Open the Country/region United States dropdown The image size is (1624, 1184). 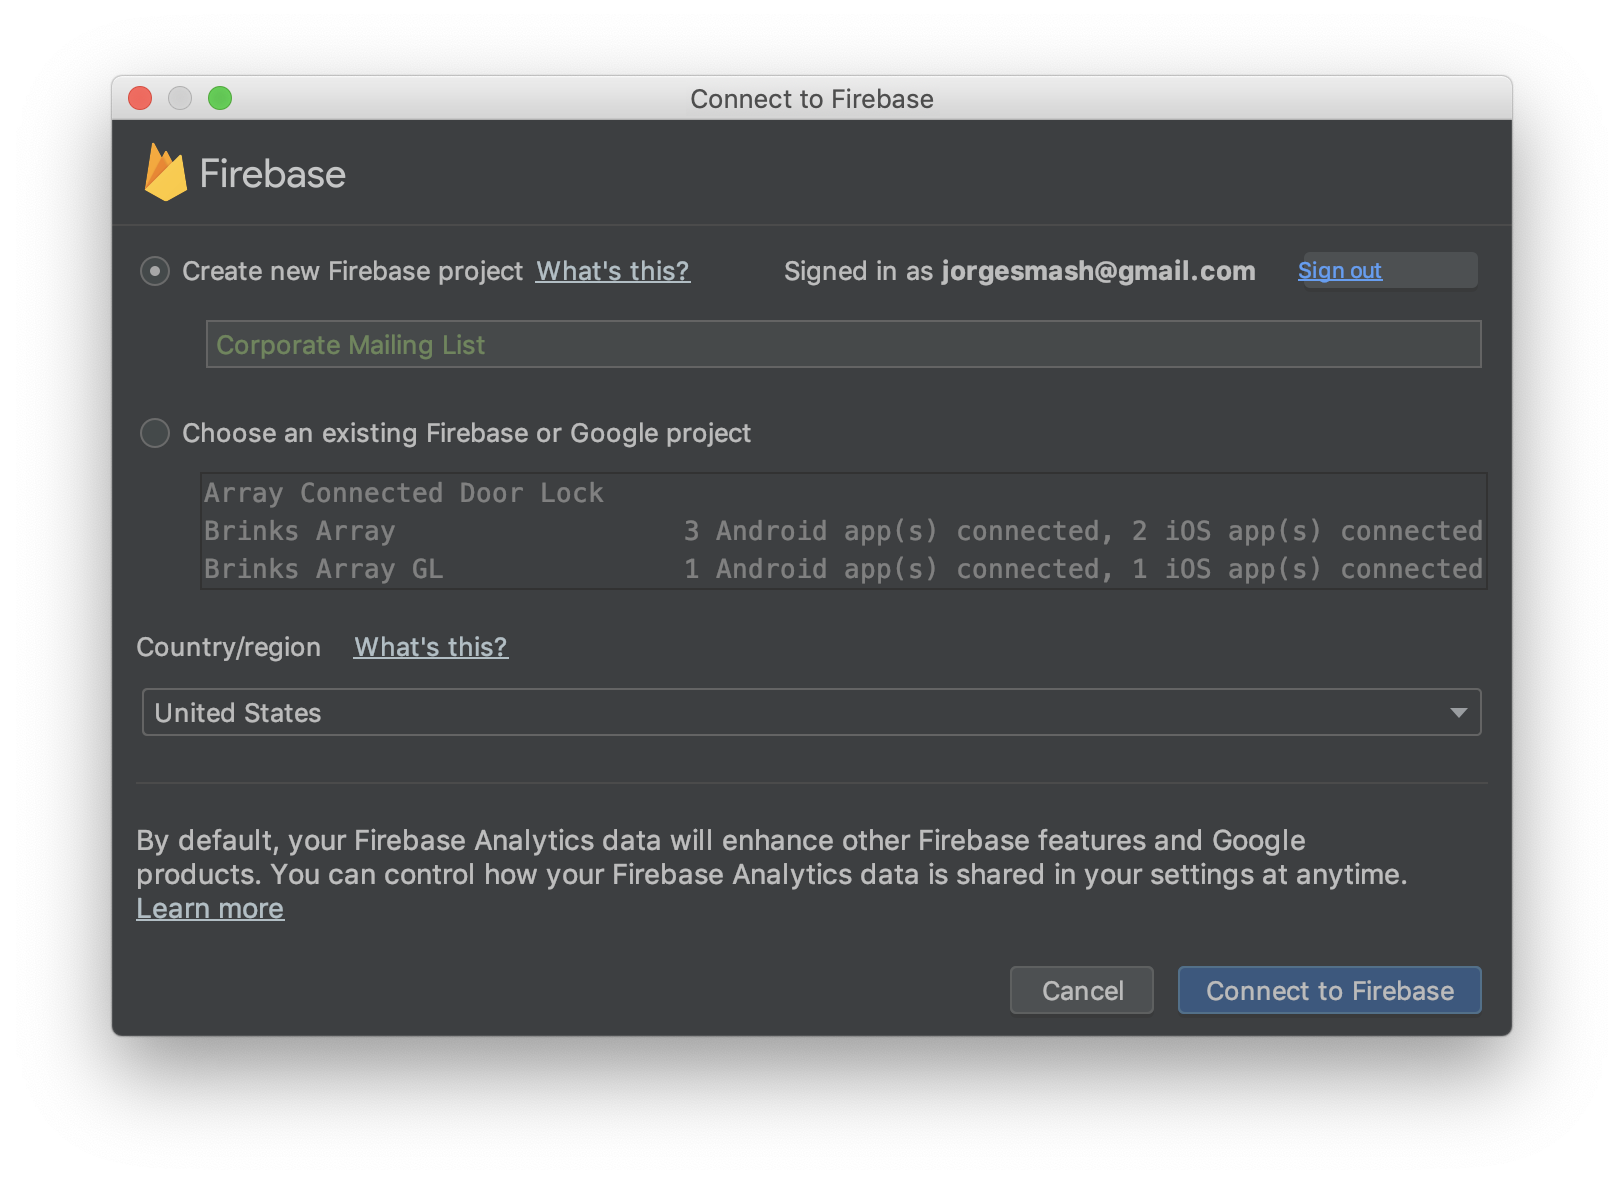811,712
